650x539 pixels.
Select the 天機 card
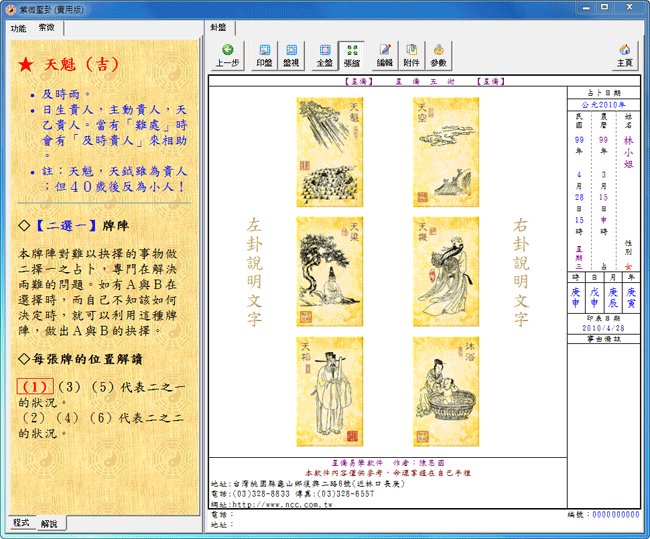click(446, 272)
